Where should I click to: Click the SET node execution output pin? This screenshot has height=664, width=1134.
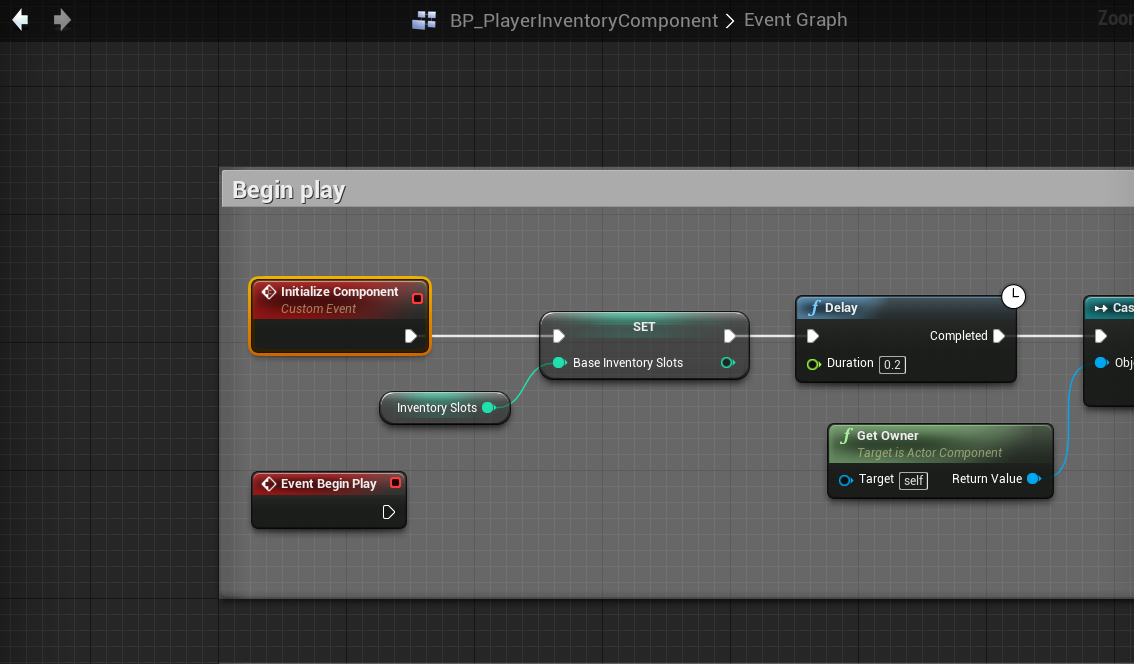[x=730, y=336]
